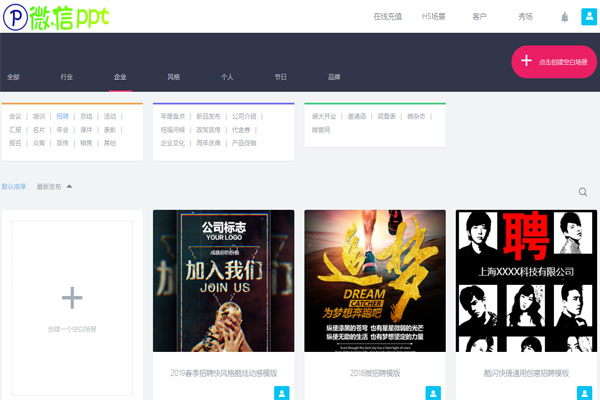This screenshot has height=400, width=600.
Task: Open H5场景 in top navigation
Action: click(434, 16)
